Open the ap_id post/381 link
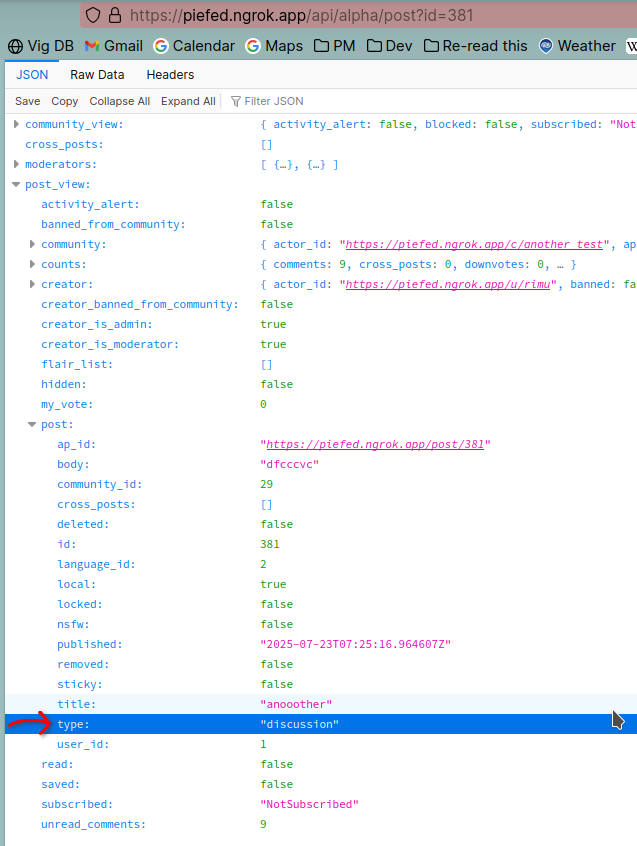 tap(375, 444)
